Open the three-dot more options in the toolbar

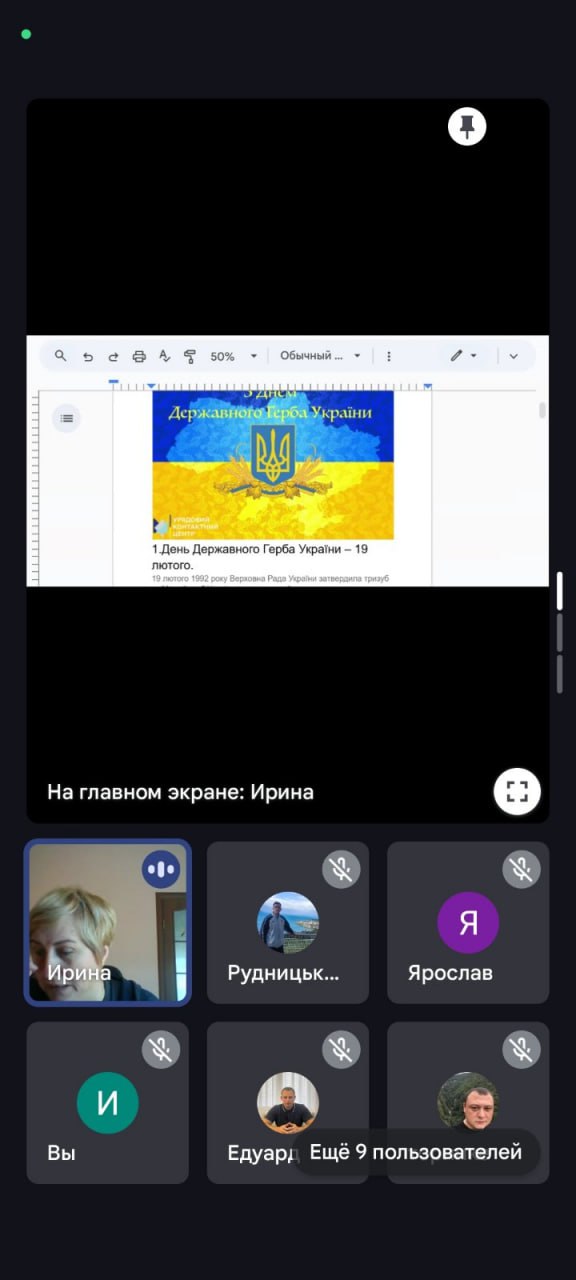389,356
